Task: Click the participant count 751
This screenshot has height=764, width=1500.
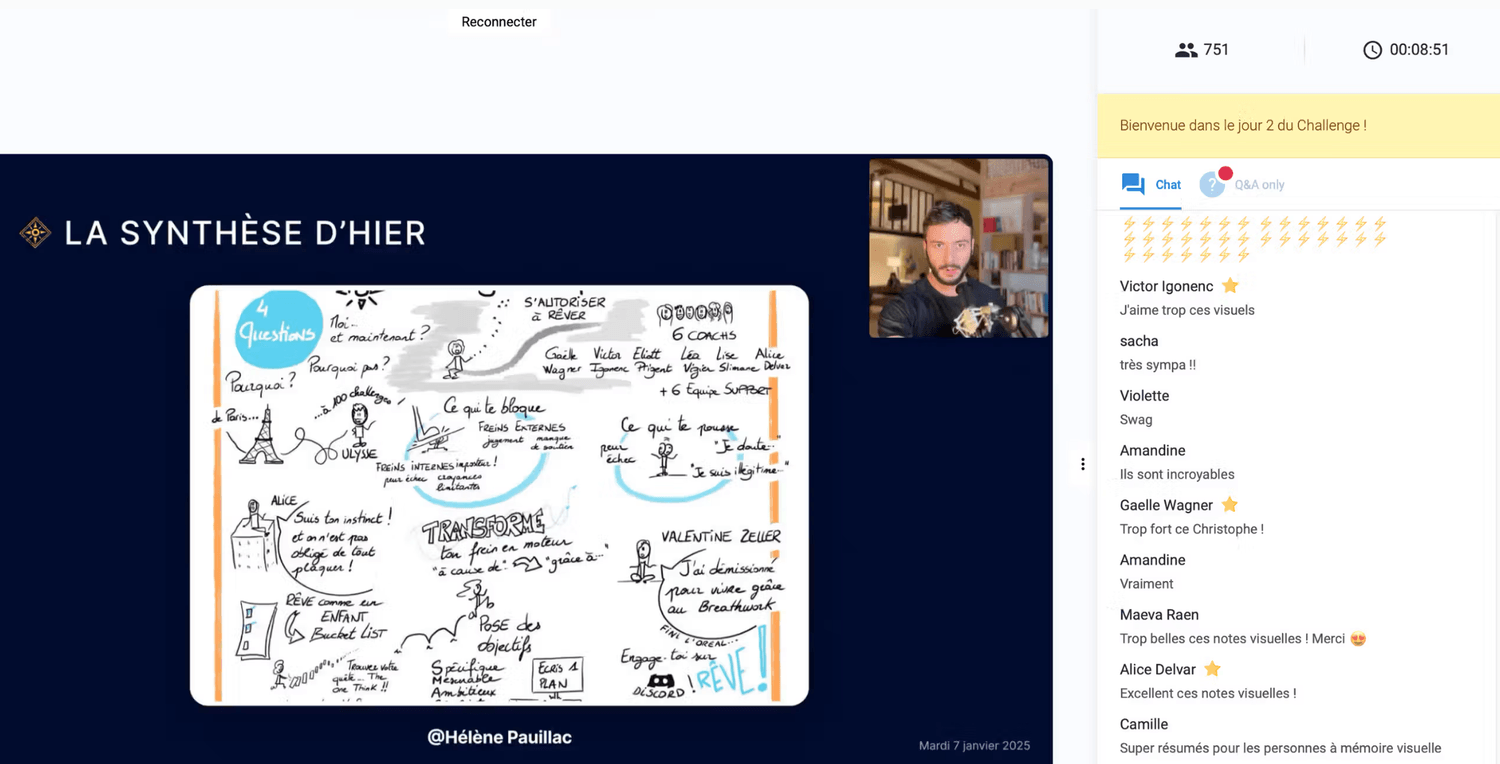Action: click(x=1216, y=50)
